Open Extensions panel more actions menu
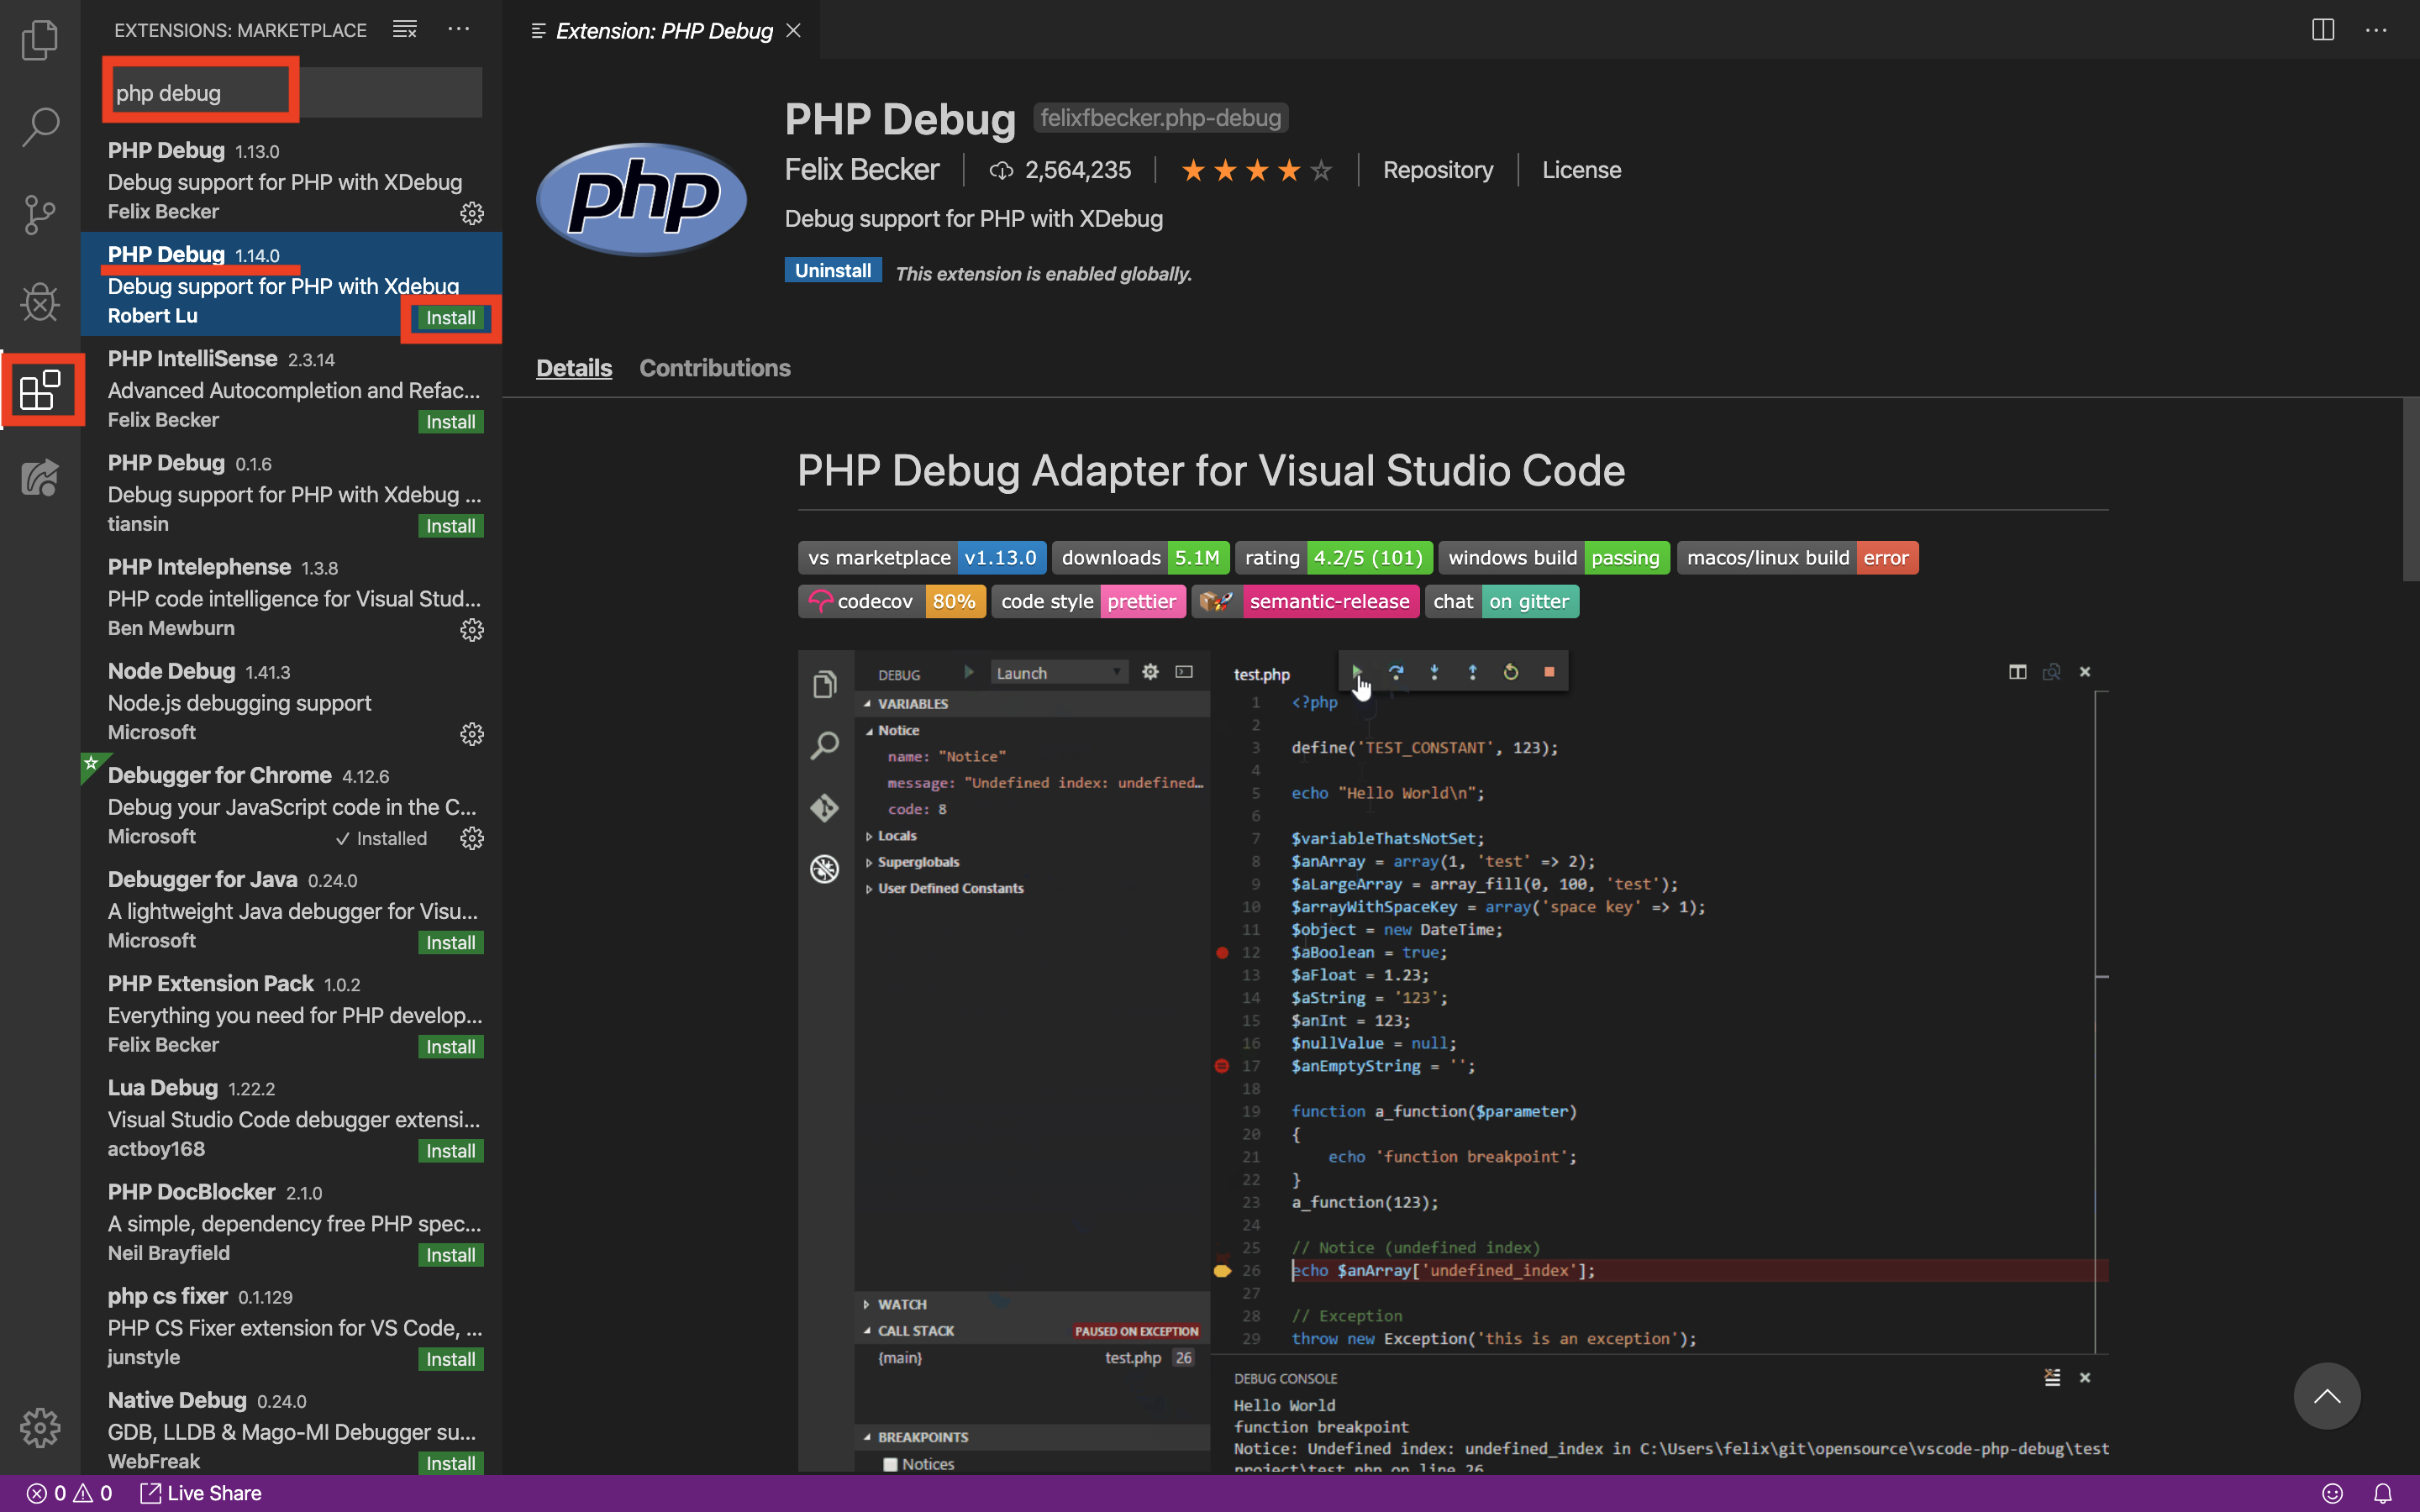Viewport: 2420px width, 1512px height. point(459,30)
